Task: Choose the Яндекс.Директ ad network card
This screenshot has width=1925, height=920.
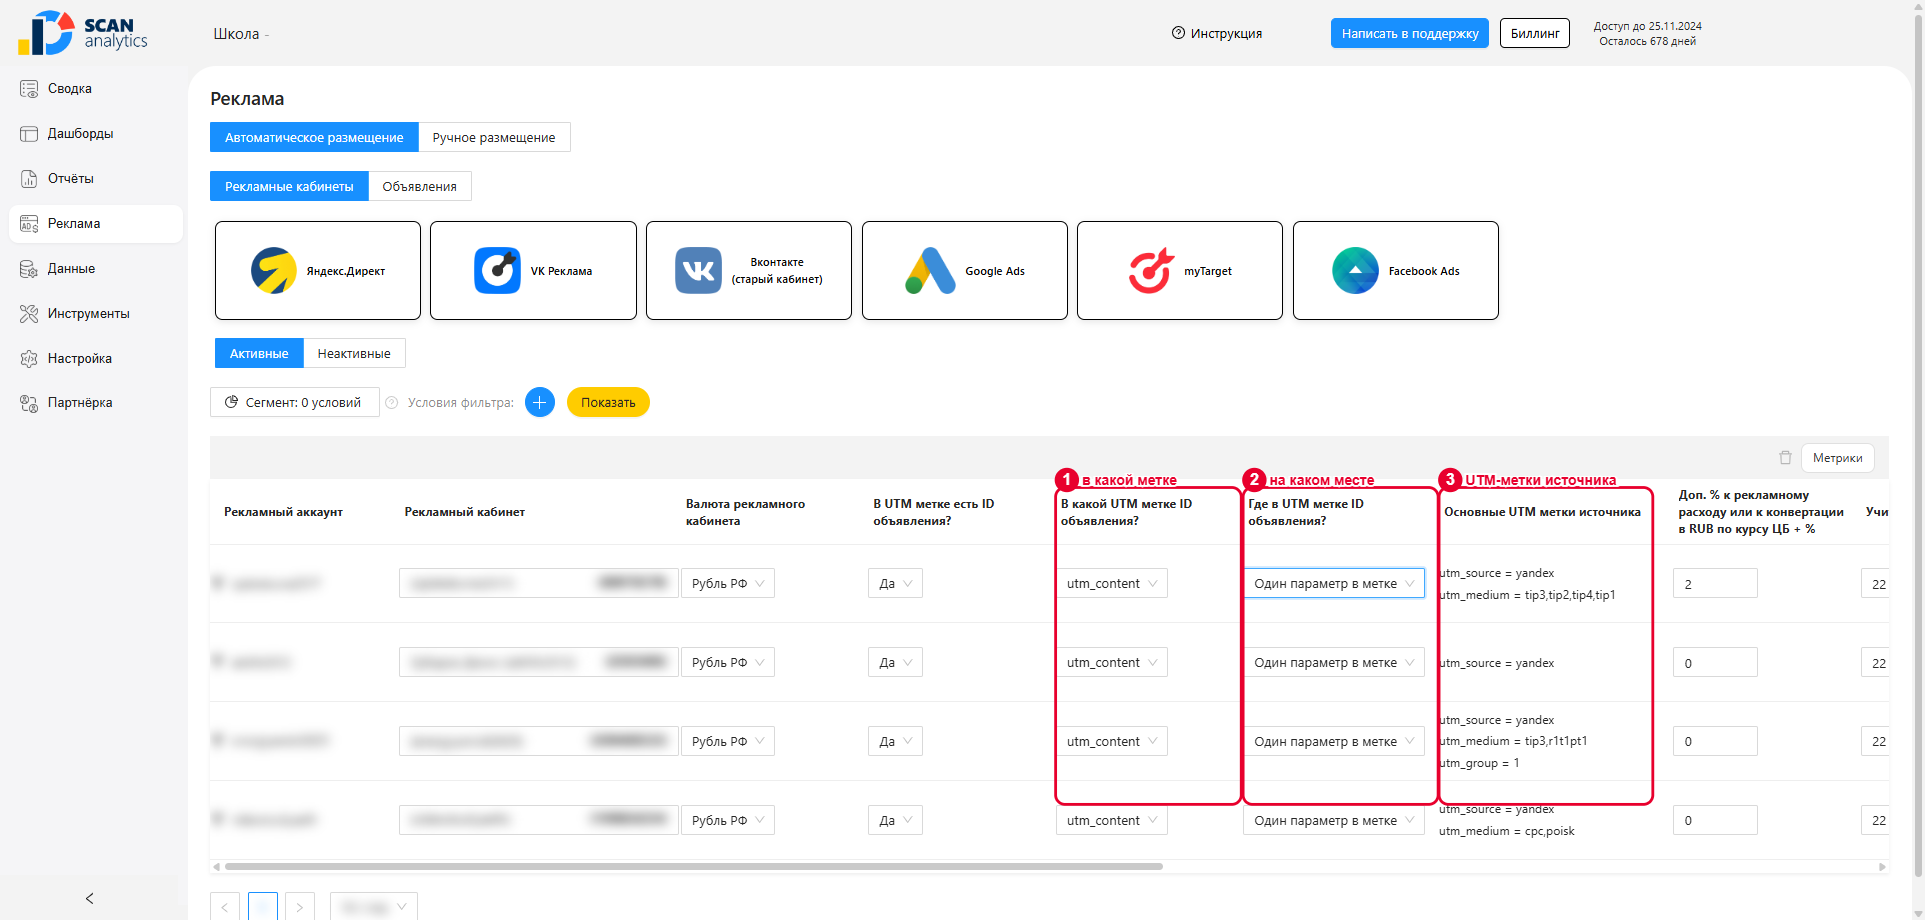Action: tap(318, 271)
